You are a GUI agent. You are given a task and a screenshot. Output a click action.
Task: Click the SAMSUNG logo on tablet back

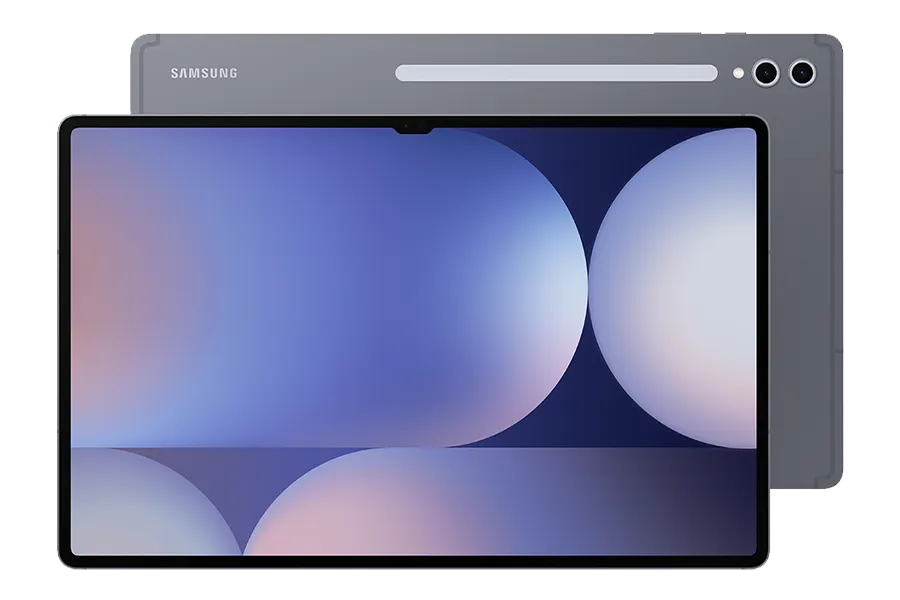[x=204, y=73]
